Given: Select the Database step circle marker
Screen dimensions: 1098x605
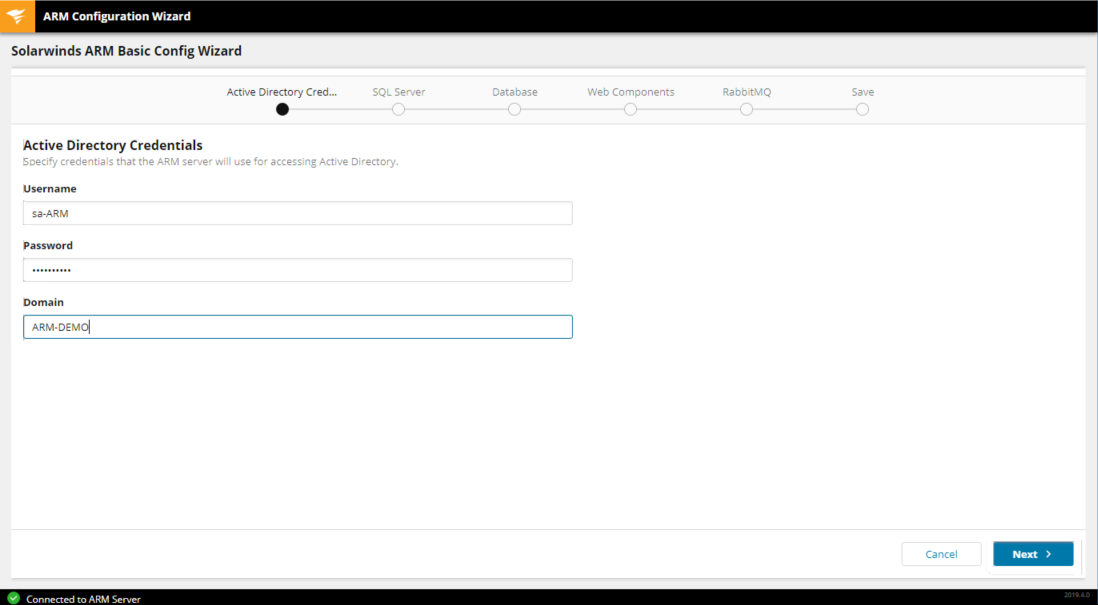Looking at the screenshot, I should 514,110.
